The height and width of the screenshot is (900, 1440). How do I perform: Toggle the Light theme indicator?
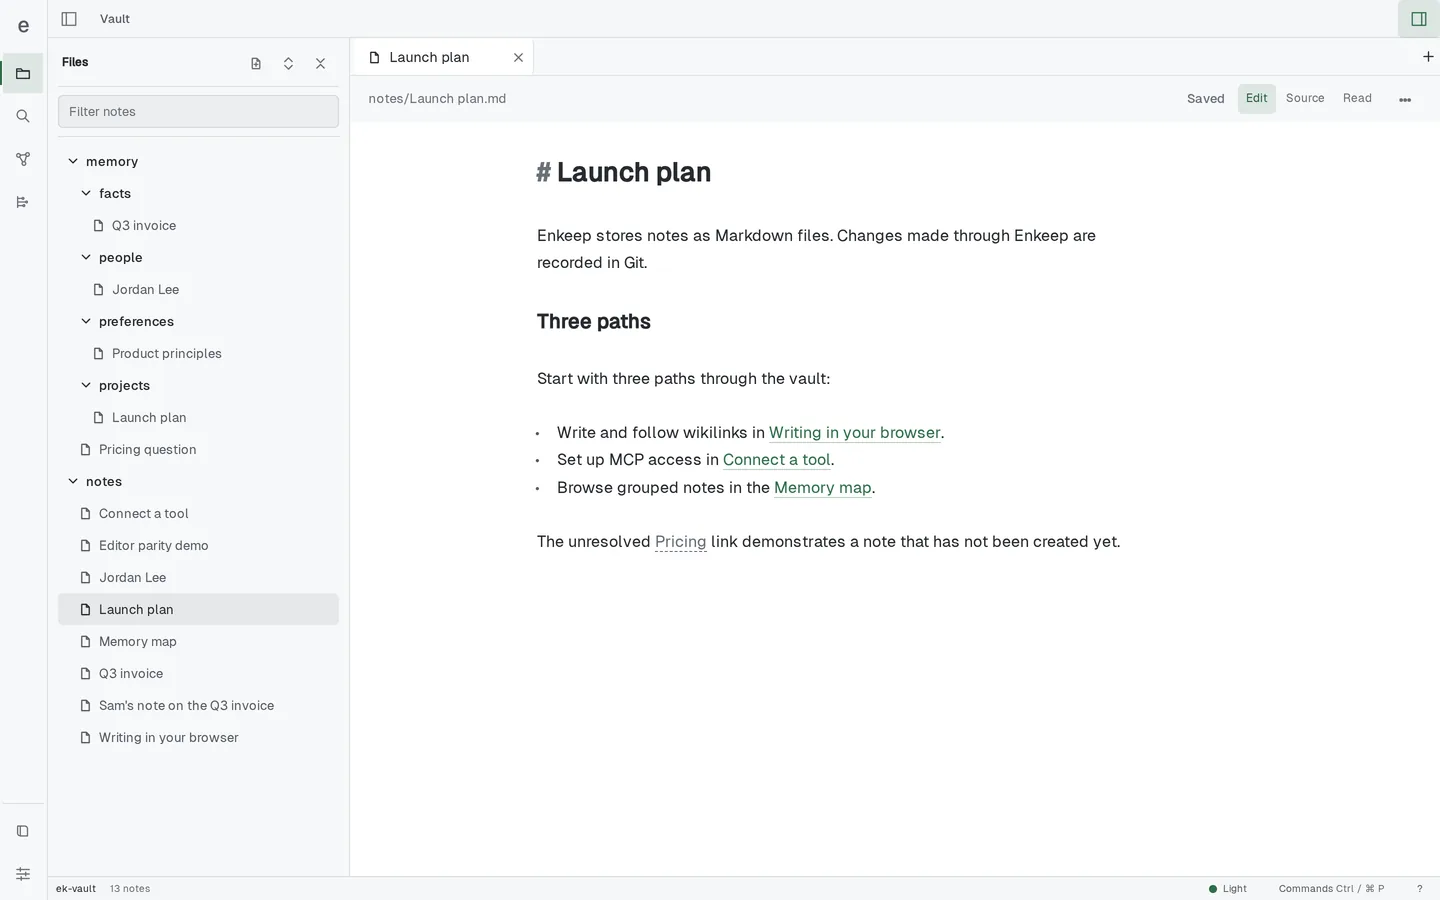[x=1228, y=889]
